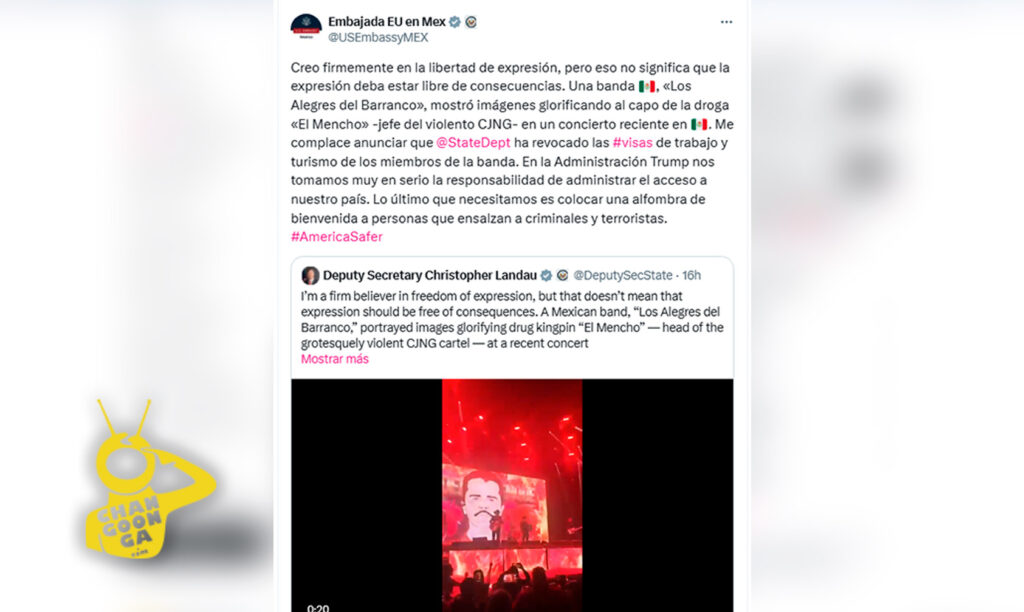Click the Embajada EU en Mex display name
The height and width of the screenshot is (612, 1024).
coord(387,22)
